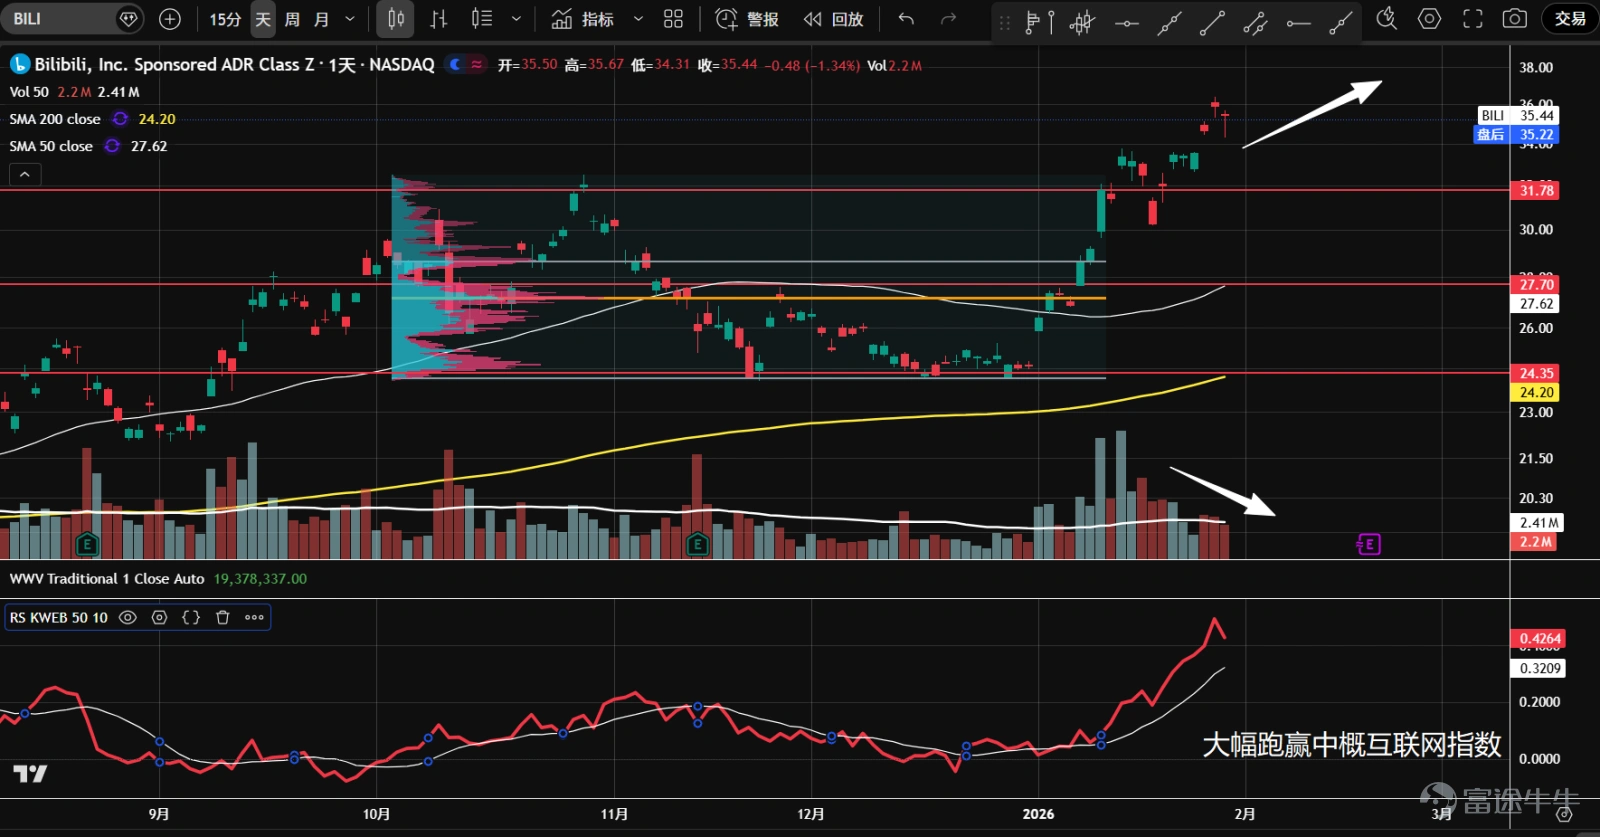
Task: Open the 交易 trading panel
Action: [x=1570, y=19]
